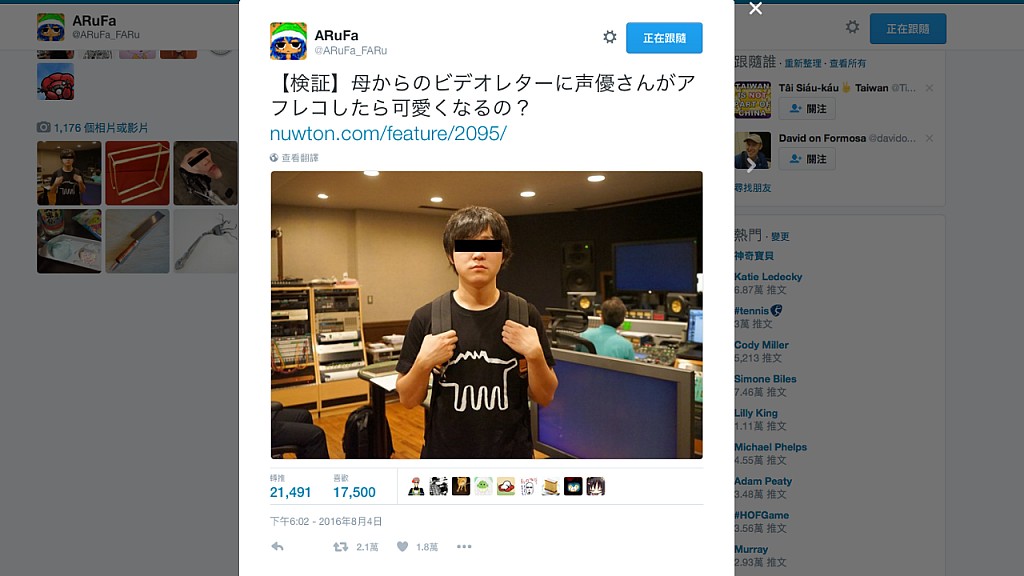Like the tweet with heart icon
This screenshot has height=576, width=1024.
tap(402, 547)
